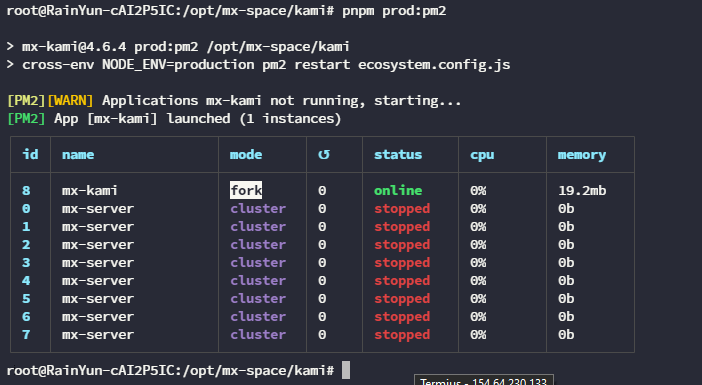Click 'cluster' mode in id 1 row

258,227
